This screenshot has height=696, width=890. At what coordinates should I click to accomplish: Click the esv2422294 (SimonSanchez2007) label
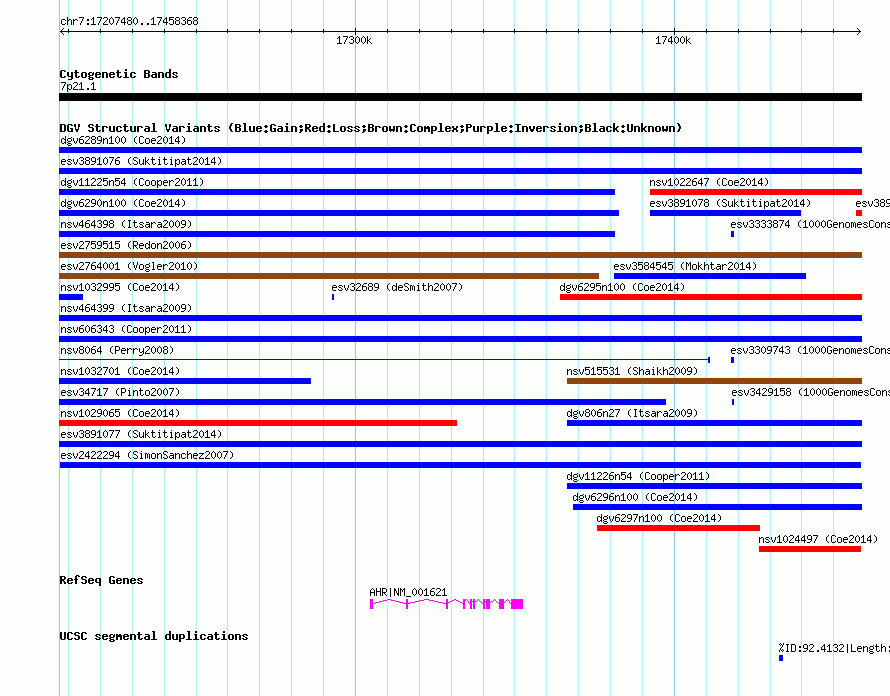tap(147, 455)
